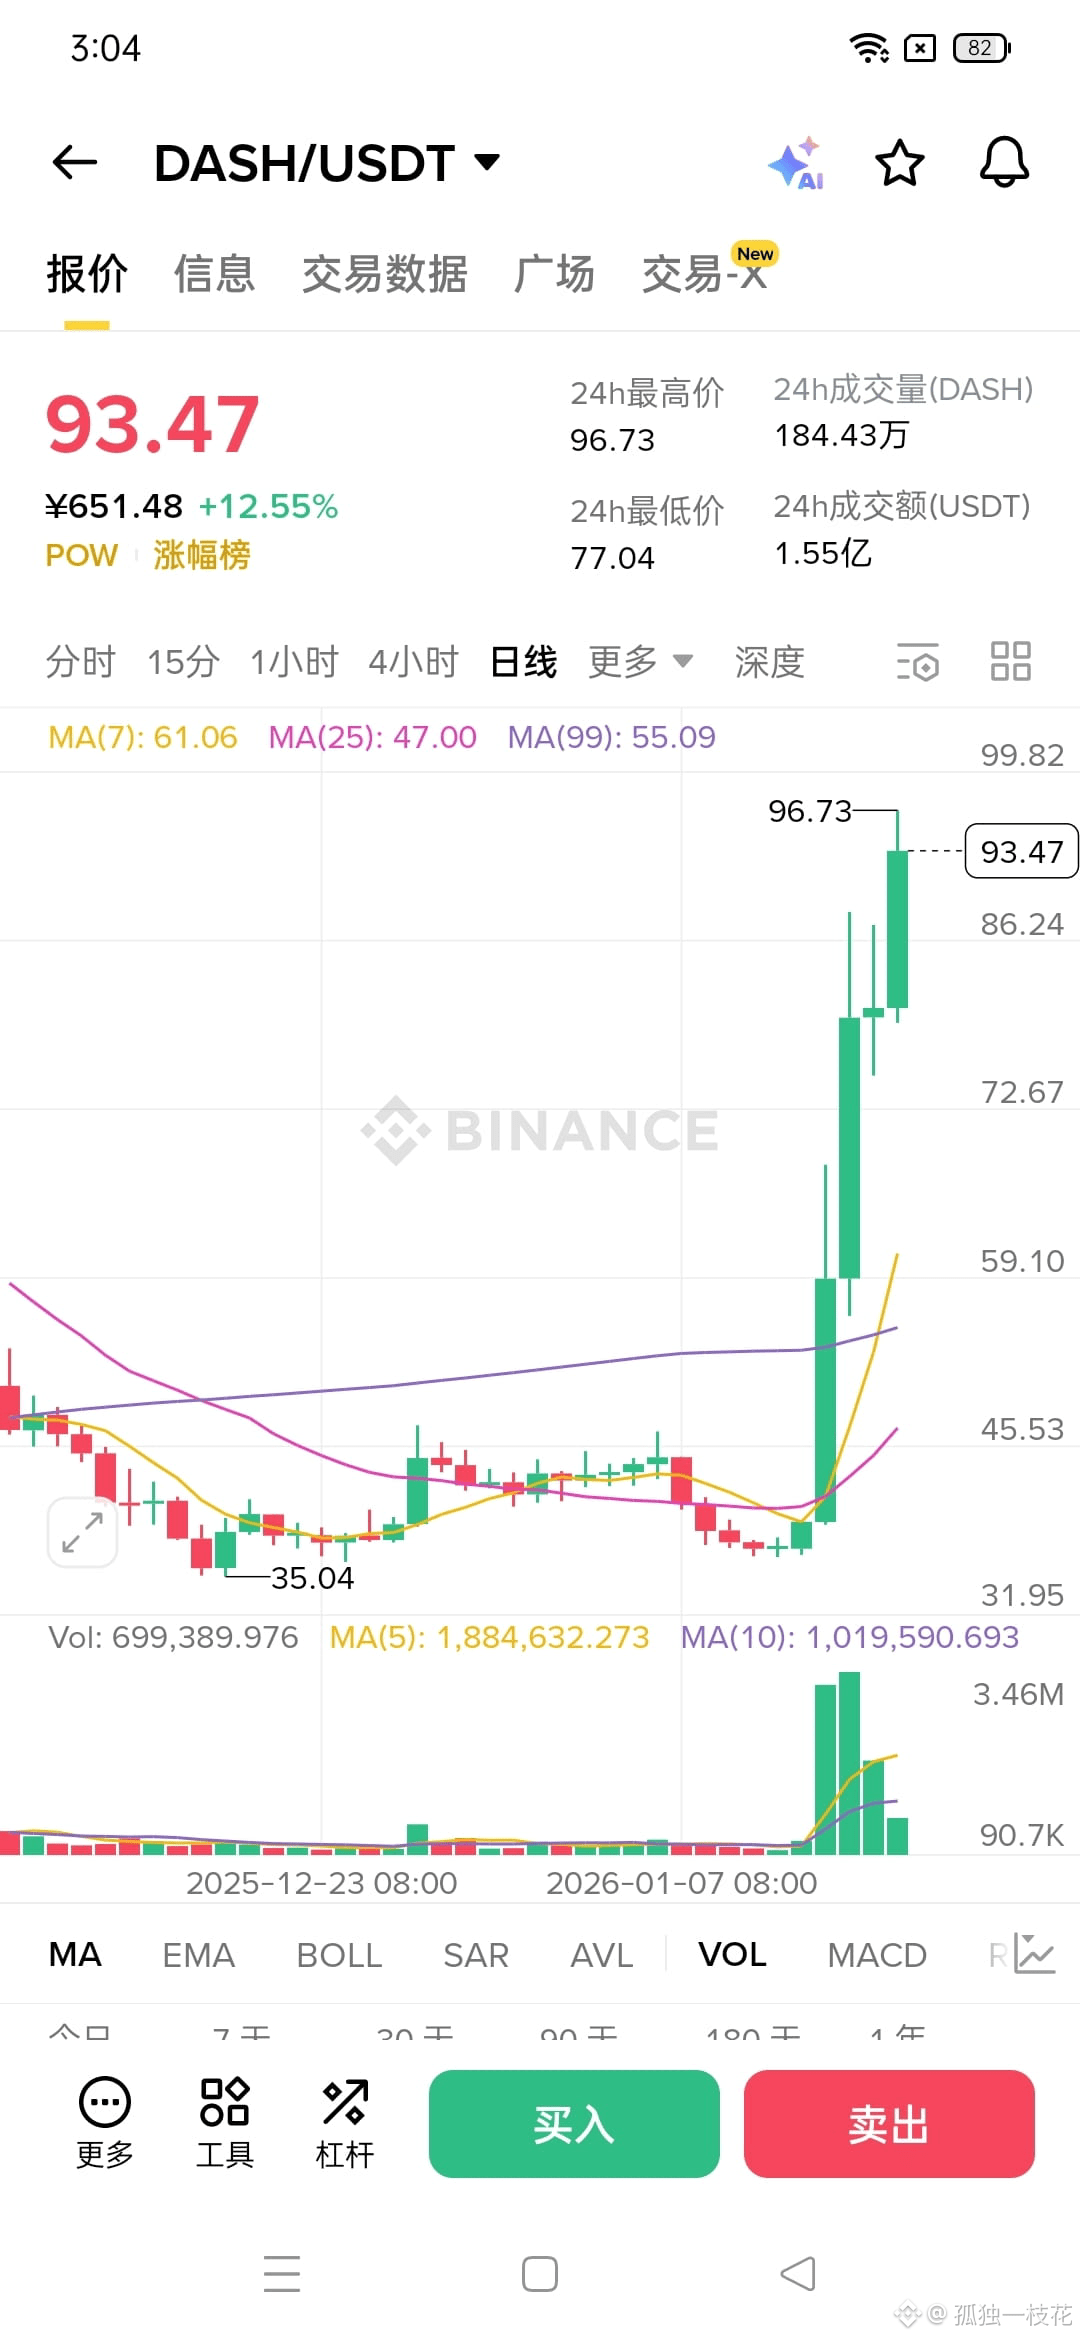The width and height of the screenshot is (1080, 2340).
Task: Tap 24h最低价 value 77.04
Action: [612, 557]
